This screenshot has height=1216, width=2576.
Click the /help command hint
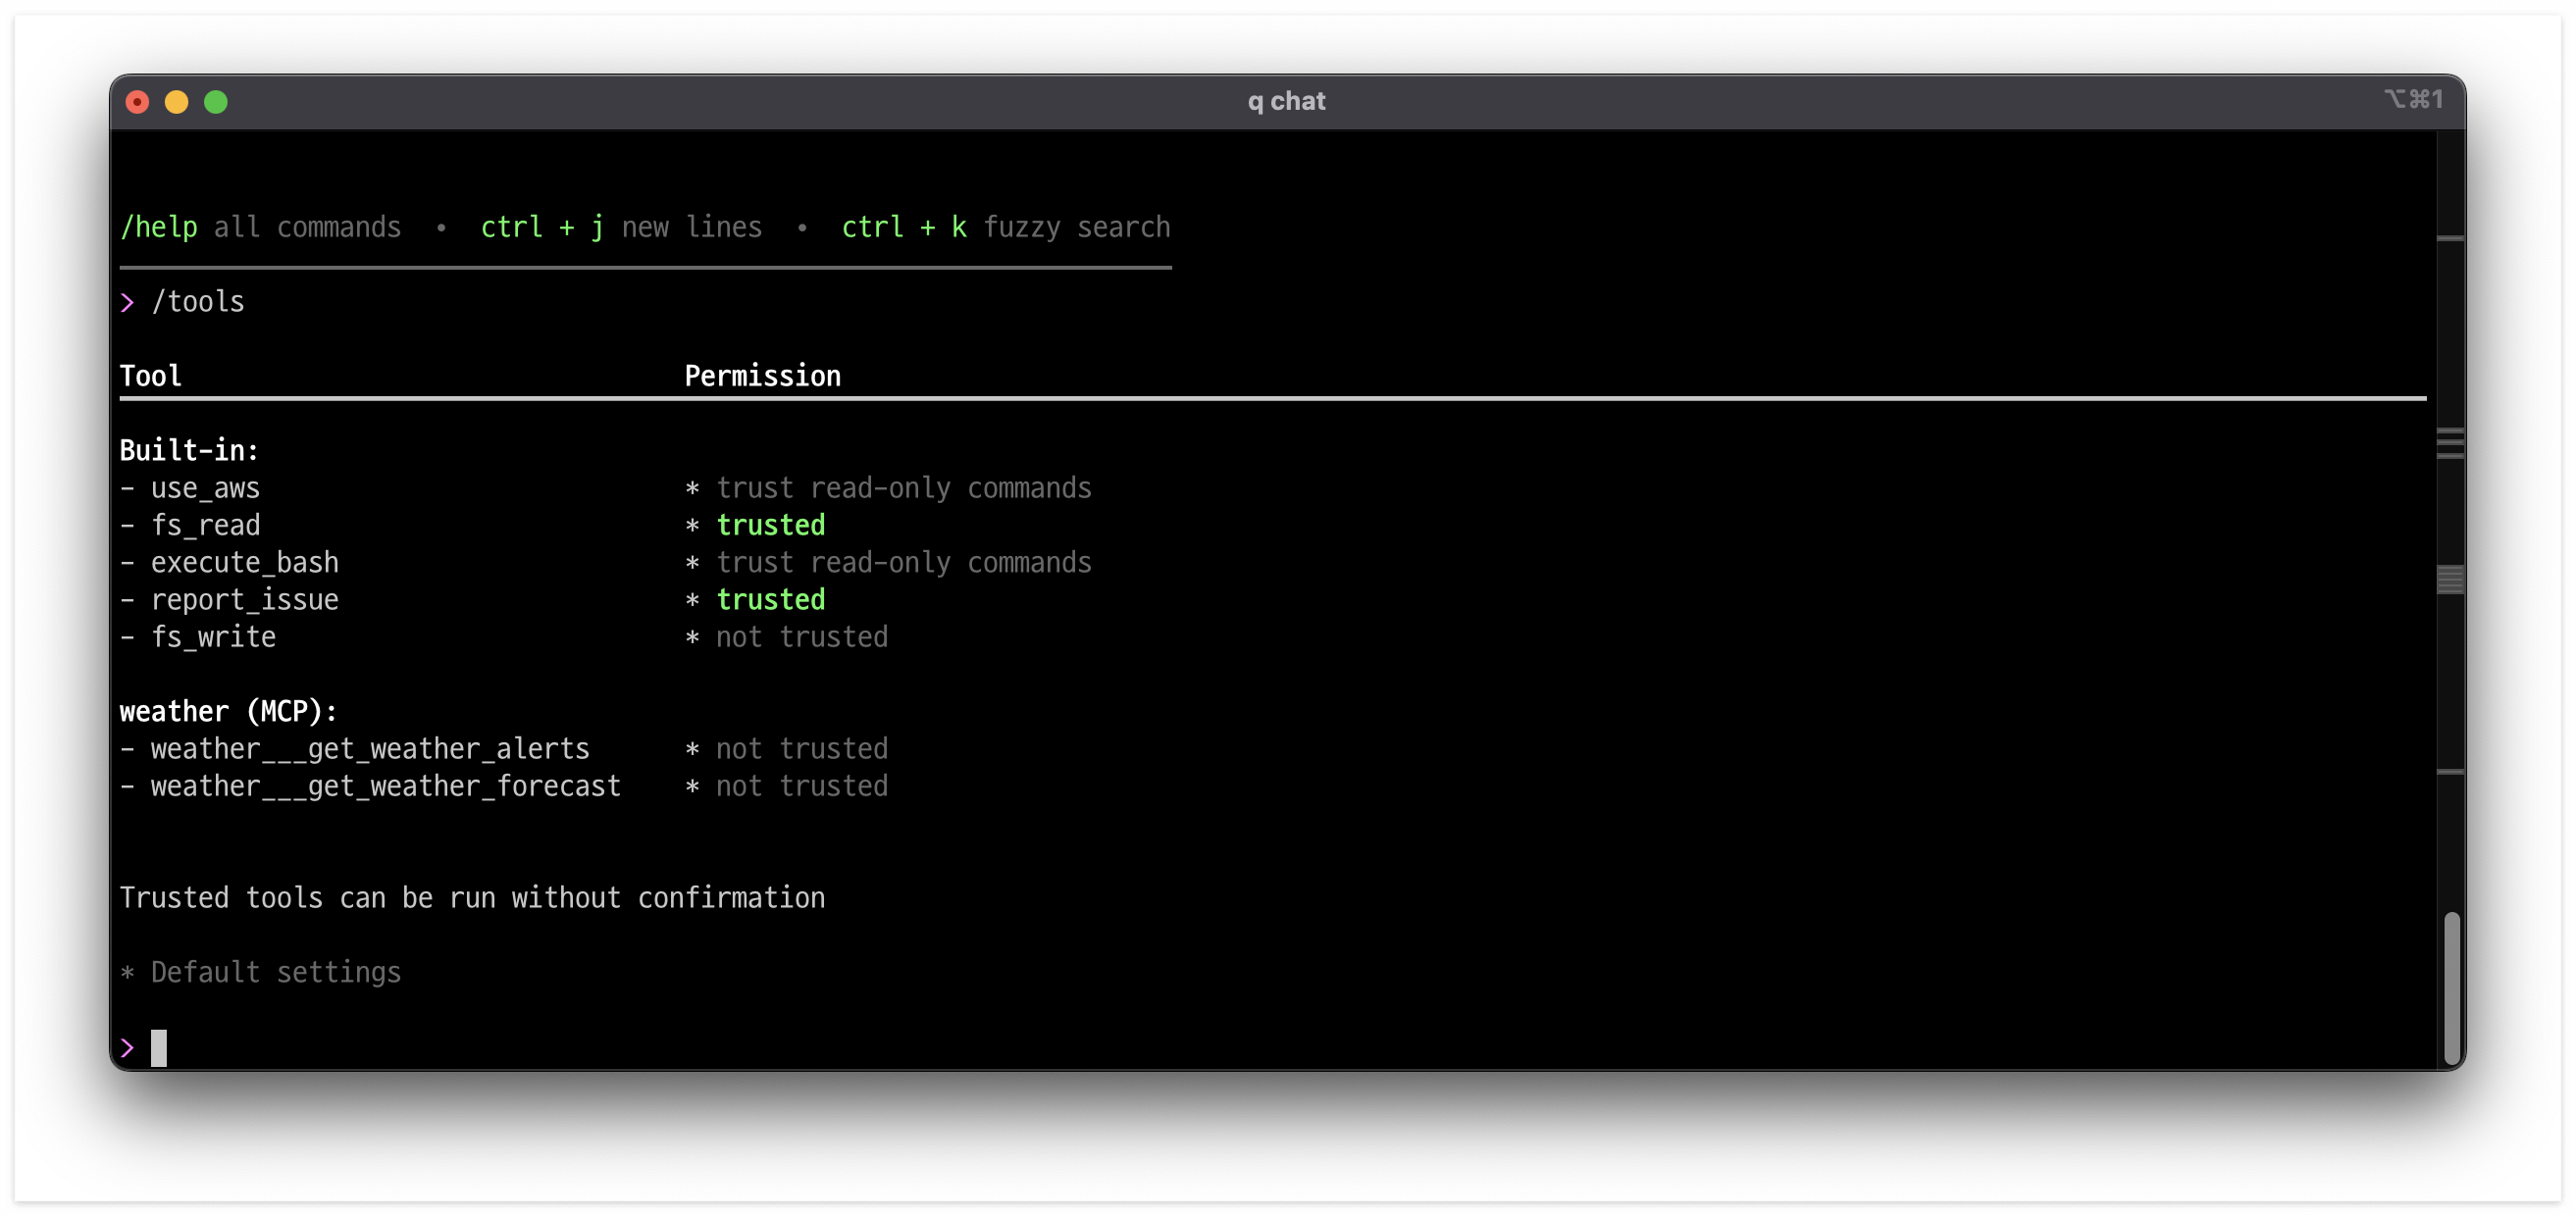tap(159, 227)
